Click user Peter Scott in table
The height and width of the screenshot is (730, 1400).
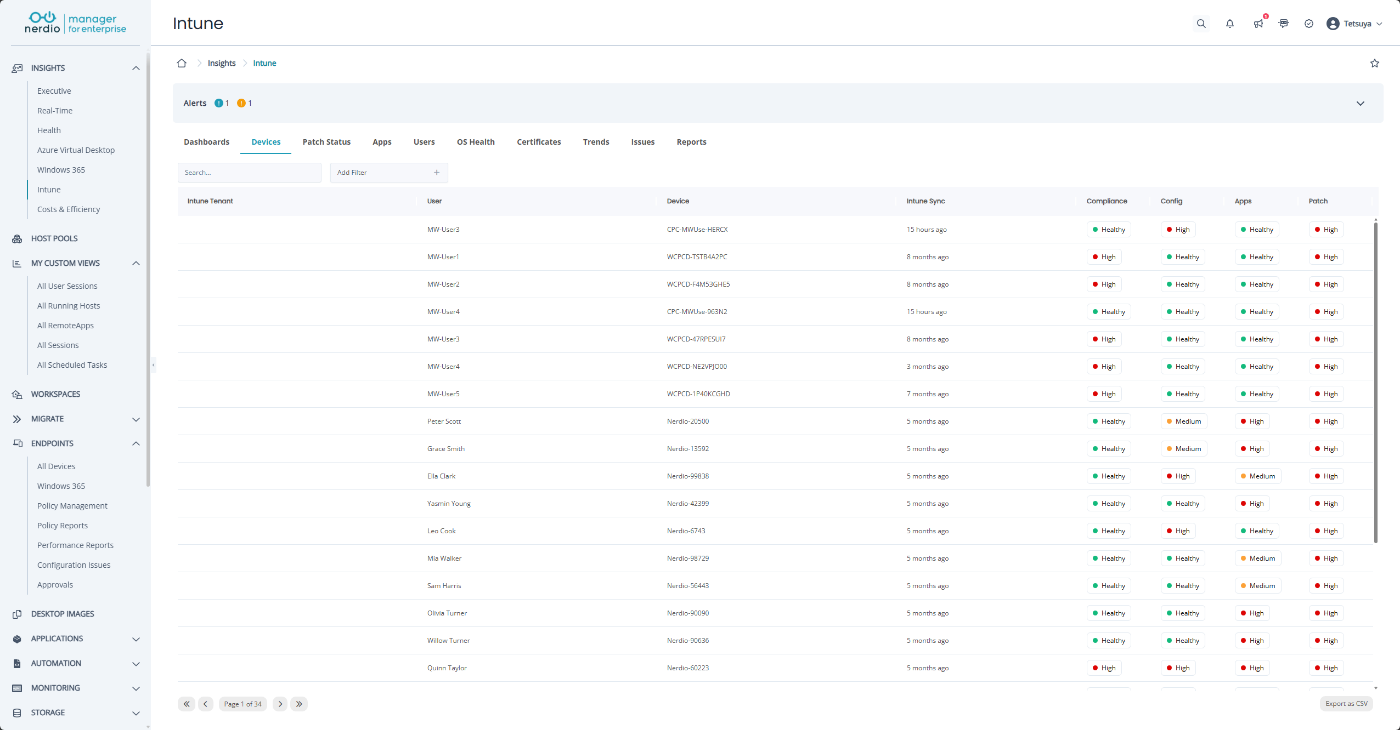[x=444, y=421]
